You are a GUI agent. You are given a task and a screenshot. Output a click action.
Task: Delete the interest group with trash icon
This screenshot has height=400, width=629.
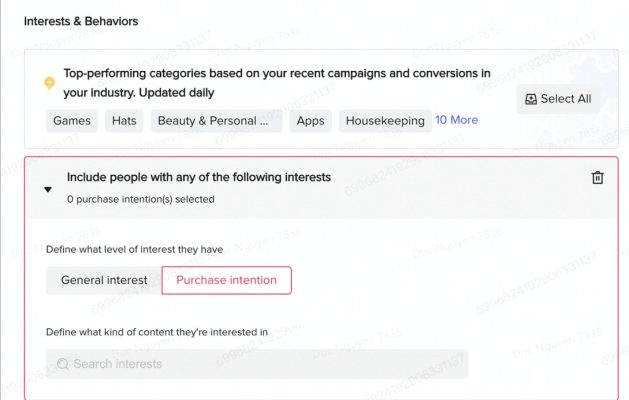597,177
